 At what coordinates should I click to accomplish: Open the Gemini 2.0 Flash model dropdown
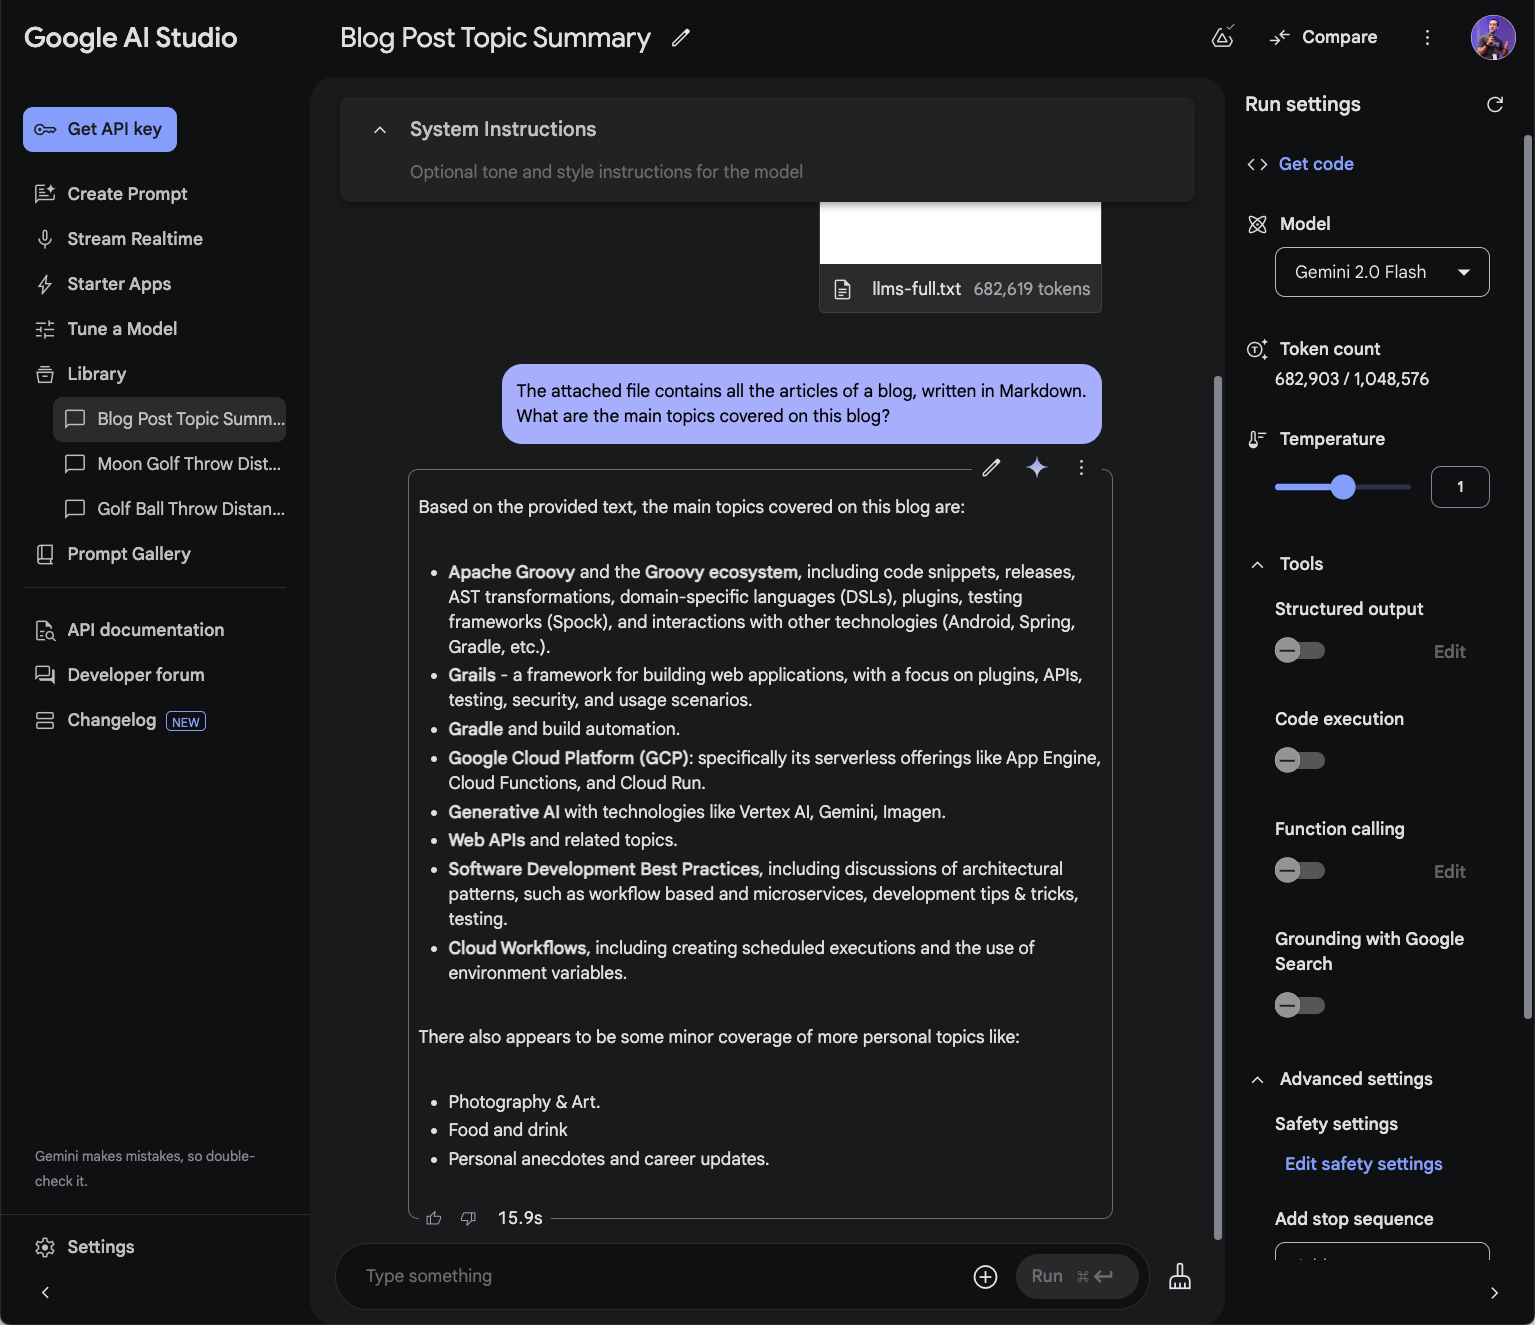(x=1382, y=272)
